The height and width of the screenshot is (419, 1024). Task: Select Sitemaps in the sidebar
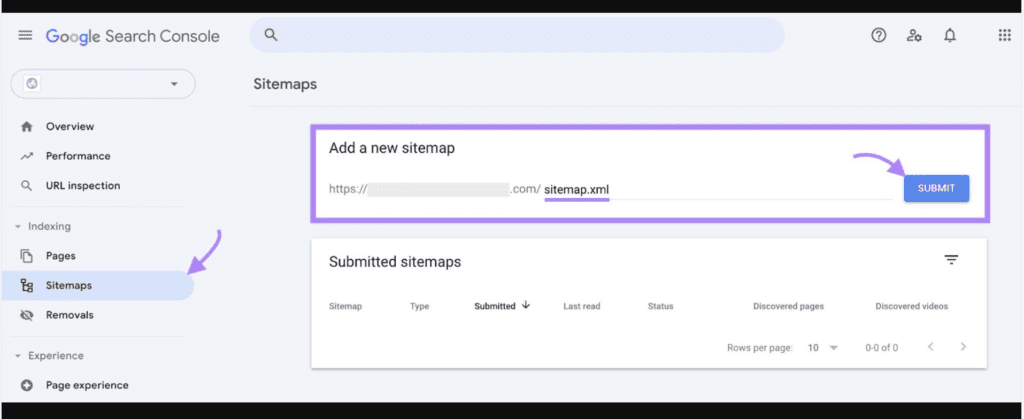pos(98,285)
